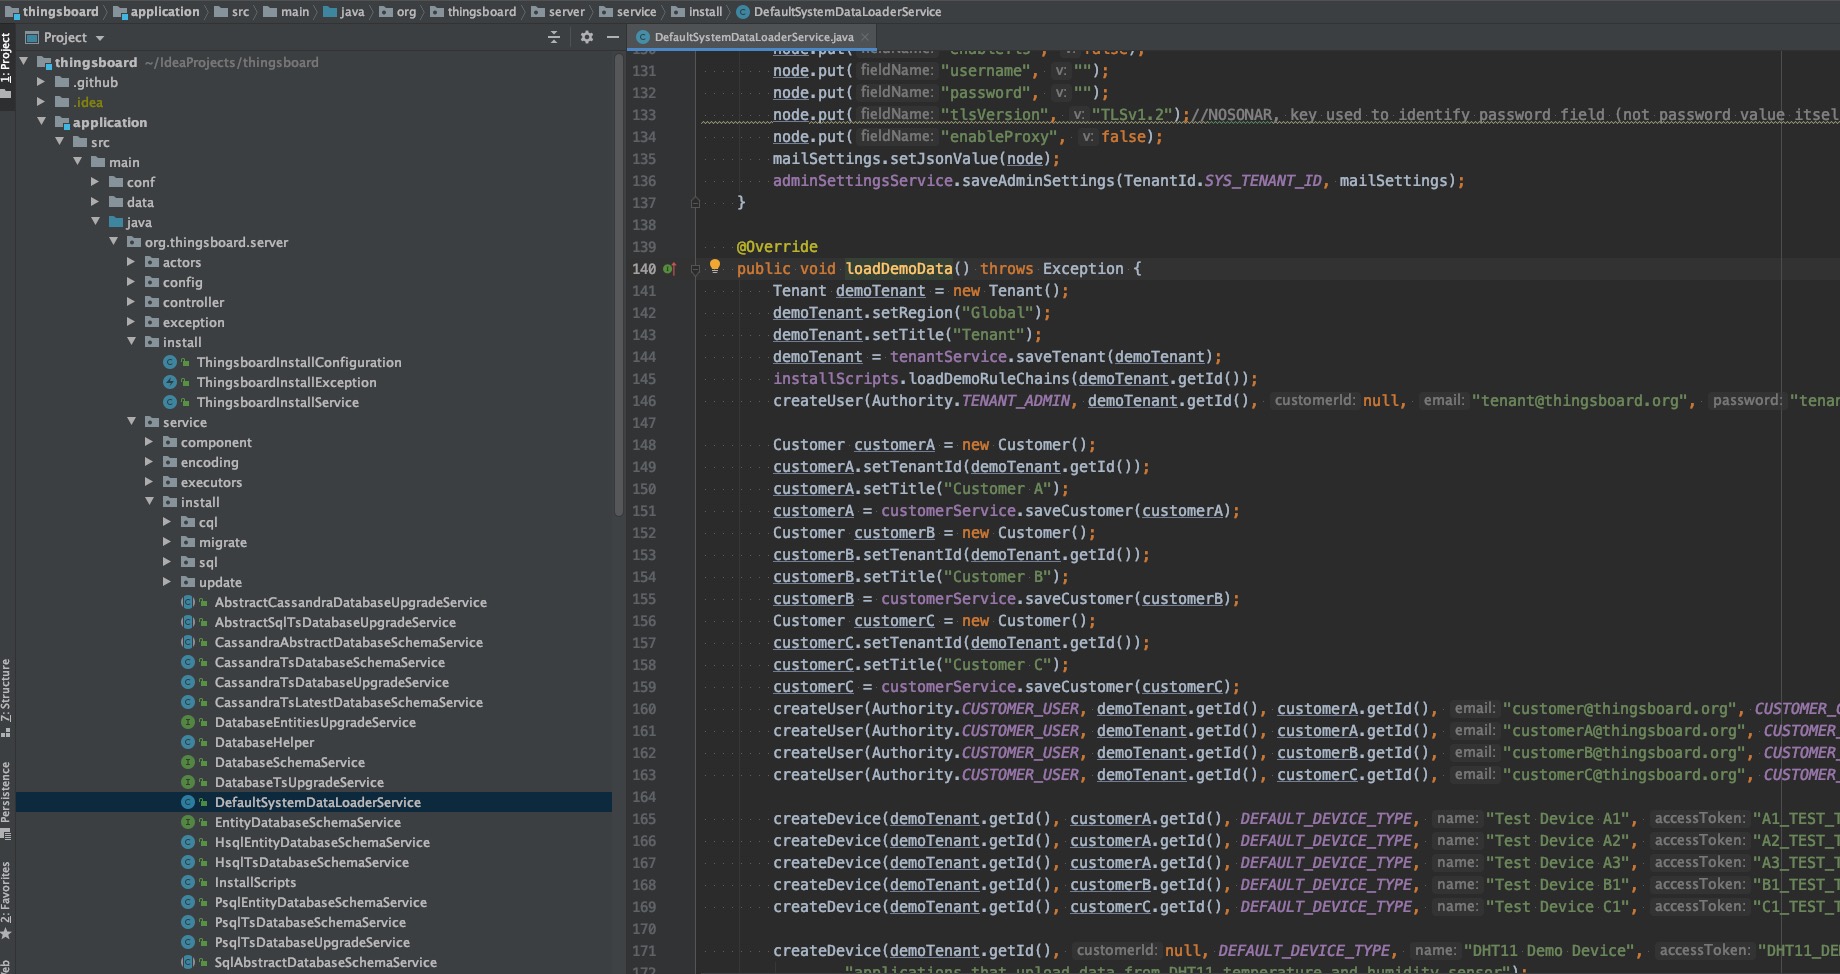Viewport: 1840px width, 974px height.
Task: Close the DefaultSystemDataLoaderService.java tab
Action: pyautogui.click(x=866, y=37)
